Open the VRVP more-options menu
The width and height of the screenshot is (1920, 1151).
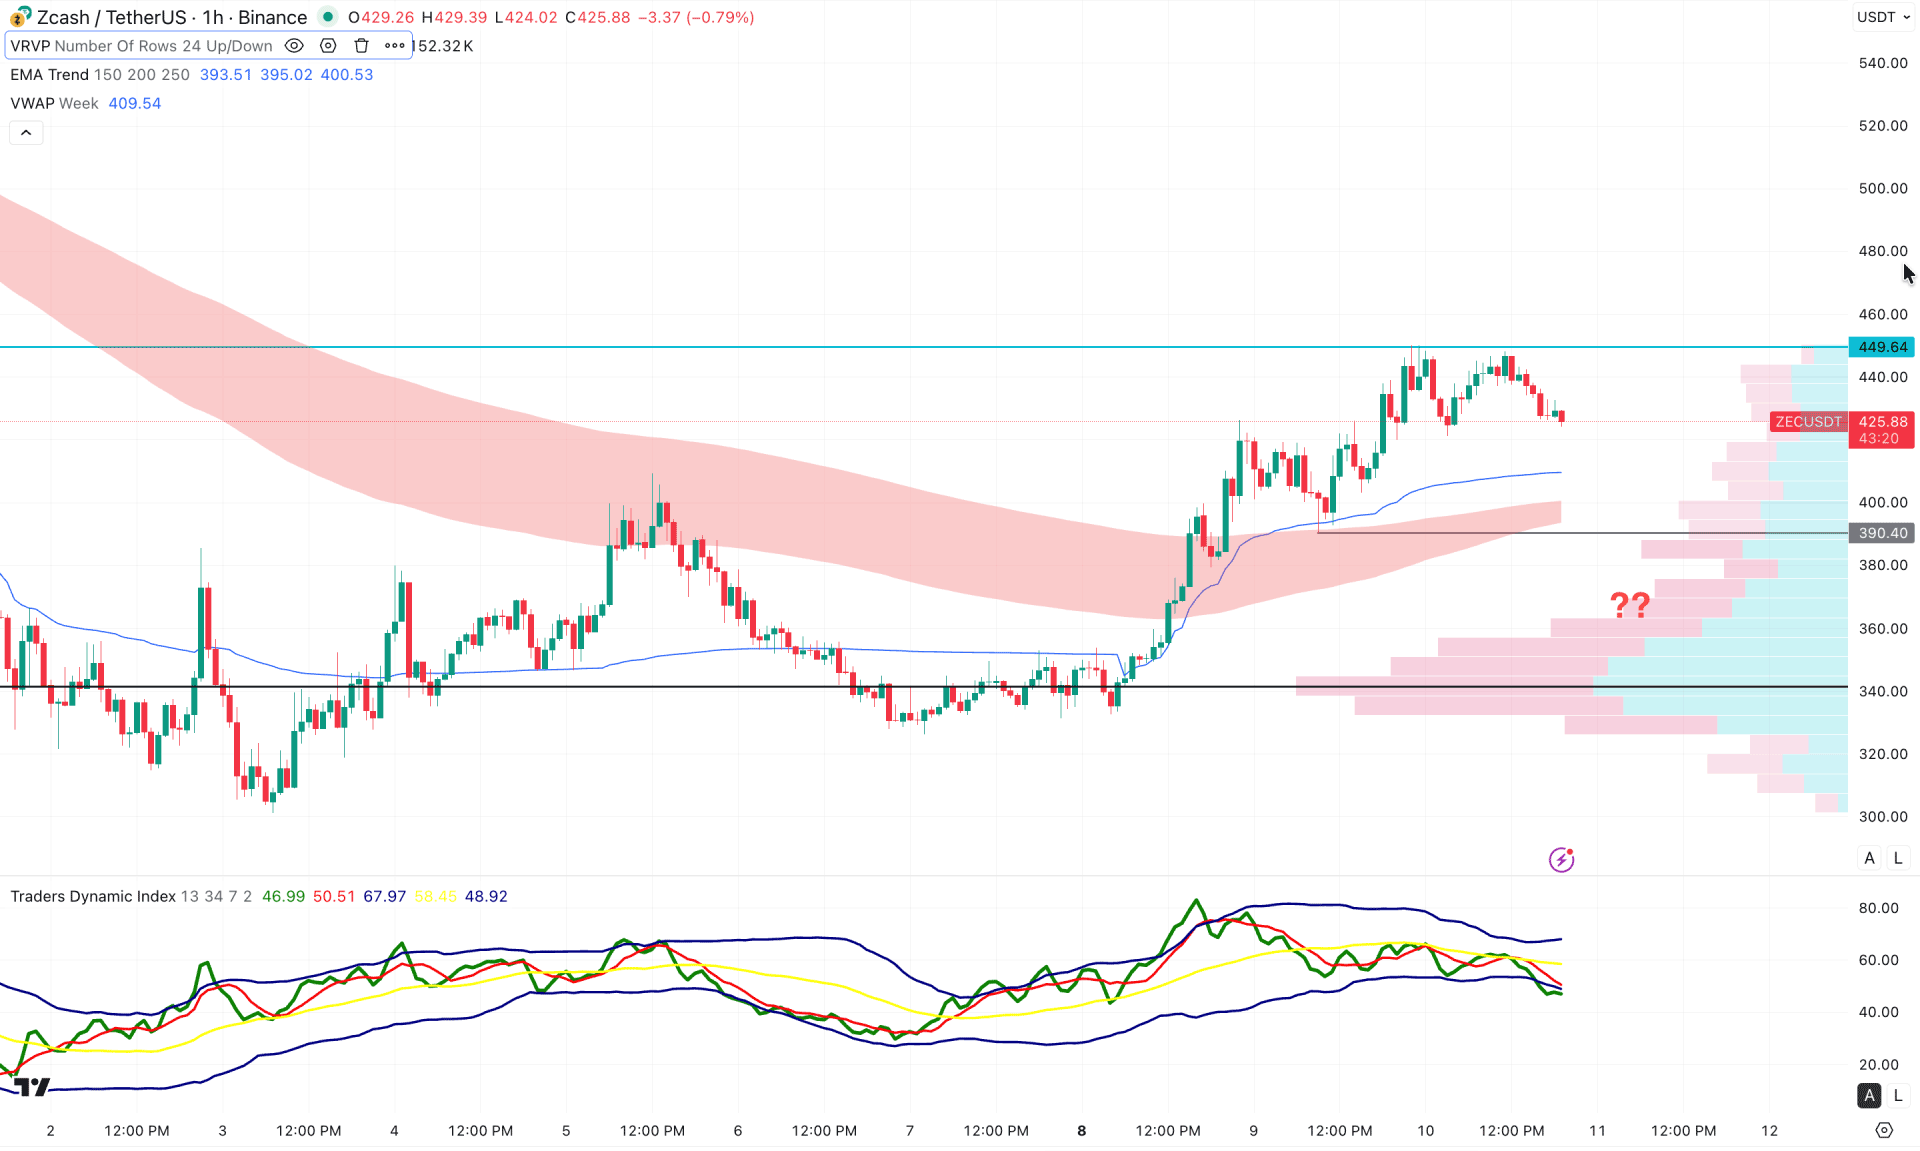click(395, 46)
